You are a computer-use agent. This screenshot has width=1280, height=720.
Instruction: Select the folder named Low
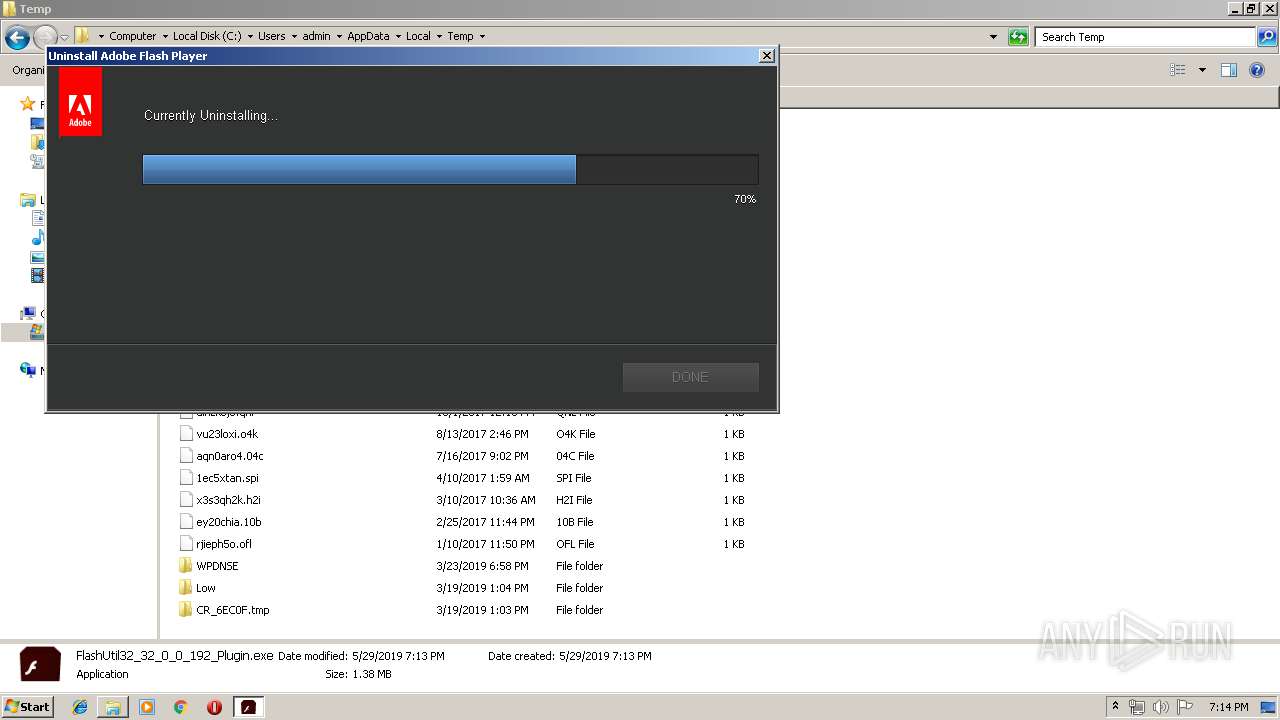pos(206,588)
